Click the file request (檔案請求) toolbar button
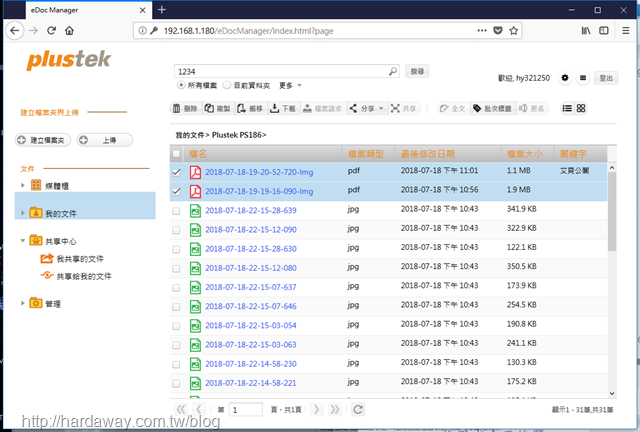Viewport: 640px width, 432px height. (322, 108)
